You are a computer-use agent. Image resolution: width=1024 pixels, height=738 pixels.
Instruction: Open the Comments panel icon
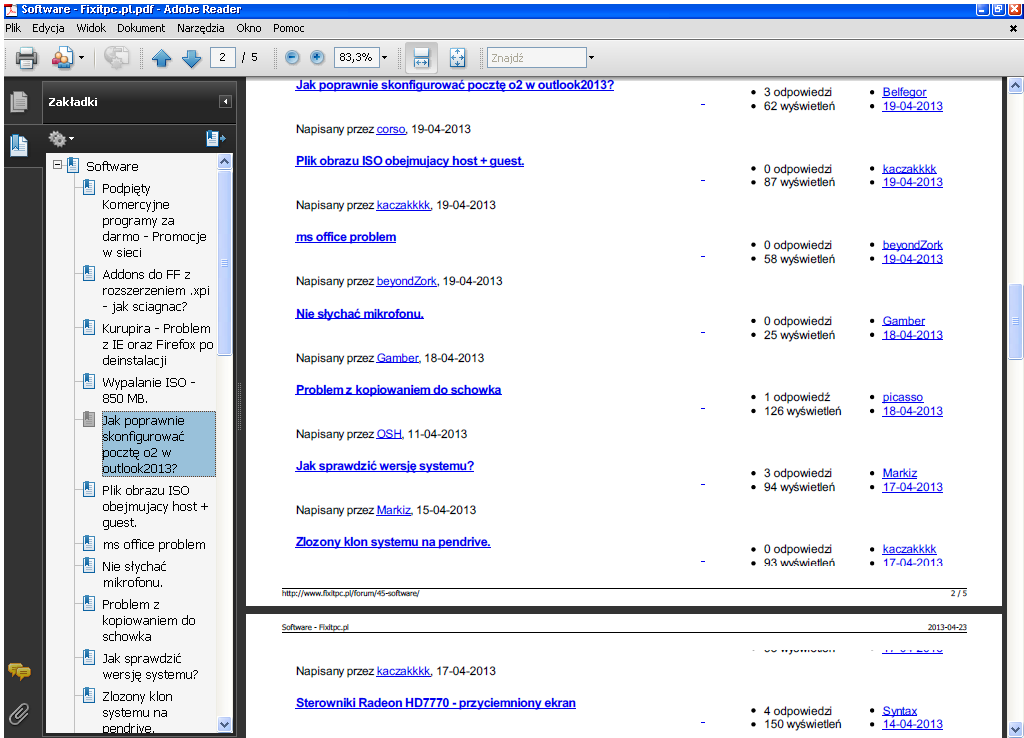(19, 671)
